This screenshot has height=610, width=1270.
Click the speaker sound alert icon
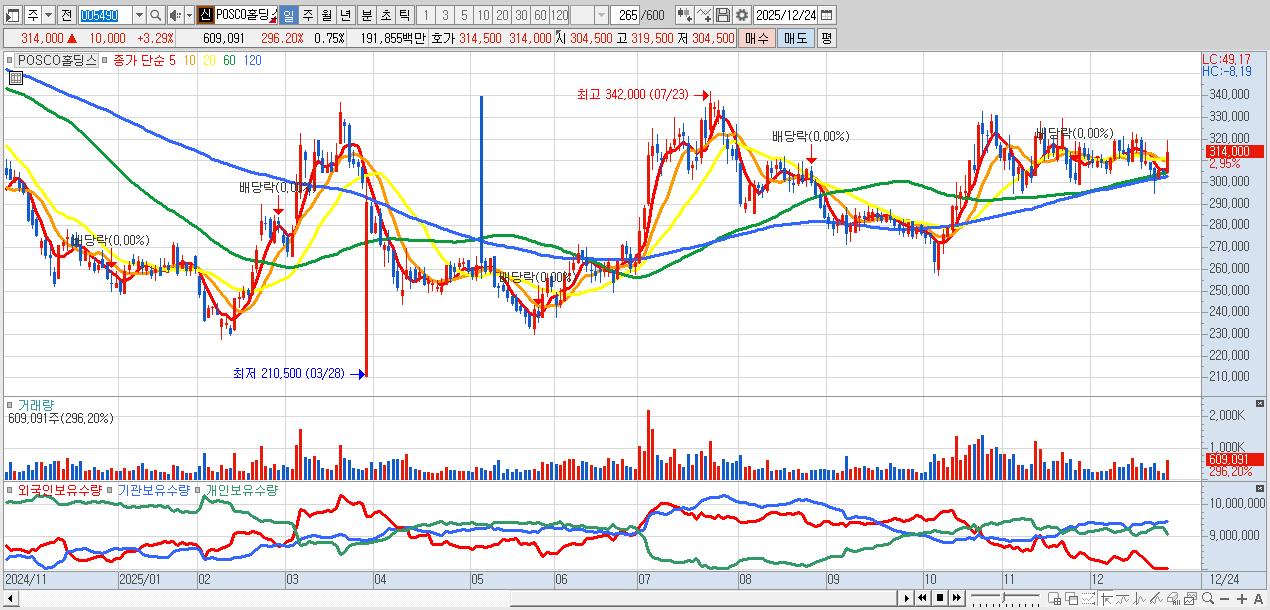click(174, 15)
